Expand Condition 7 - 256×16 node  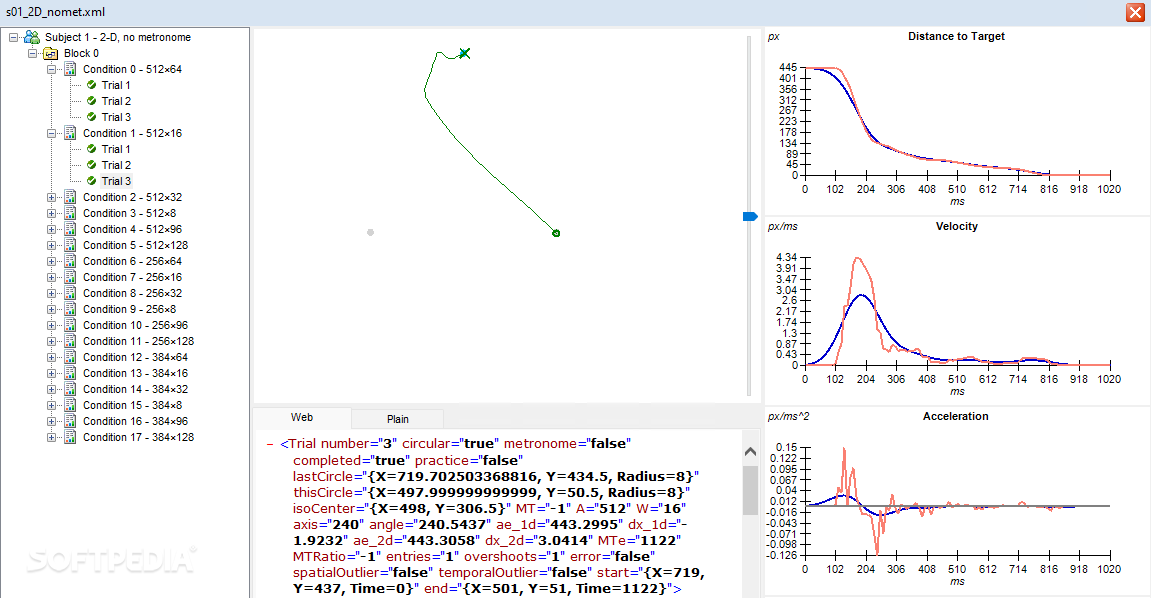tap(51, 277)
